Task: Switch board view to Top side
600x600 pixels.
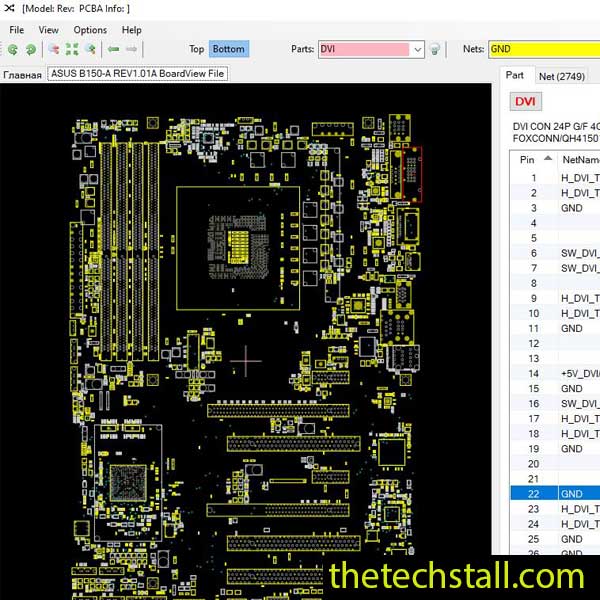Action: (x=196, y=49)
